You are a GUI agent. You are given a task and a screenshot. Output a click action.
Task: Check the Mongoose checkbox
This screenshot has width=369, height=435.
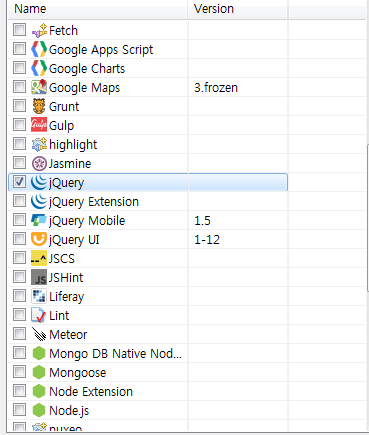pos(19,372)
